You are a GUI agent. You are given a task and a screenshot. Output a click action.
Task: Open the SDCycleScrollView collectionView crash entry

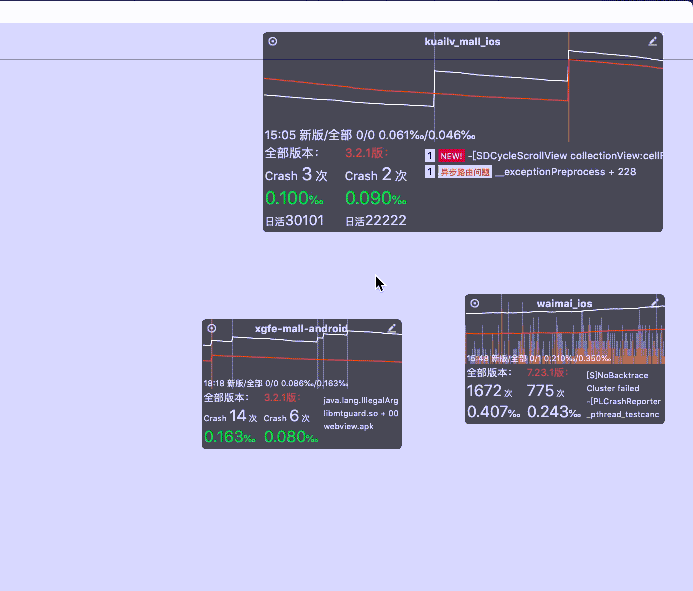coord(566,156)
